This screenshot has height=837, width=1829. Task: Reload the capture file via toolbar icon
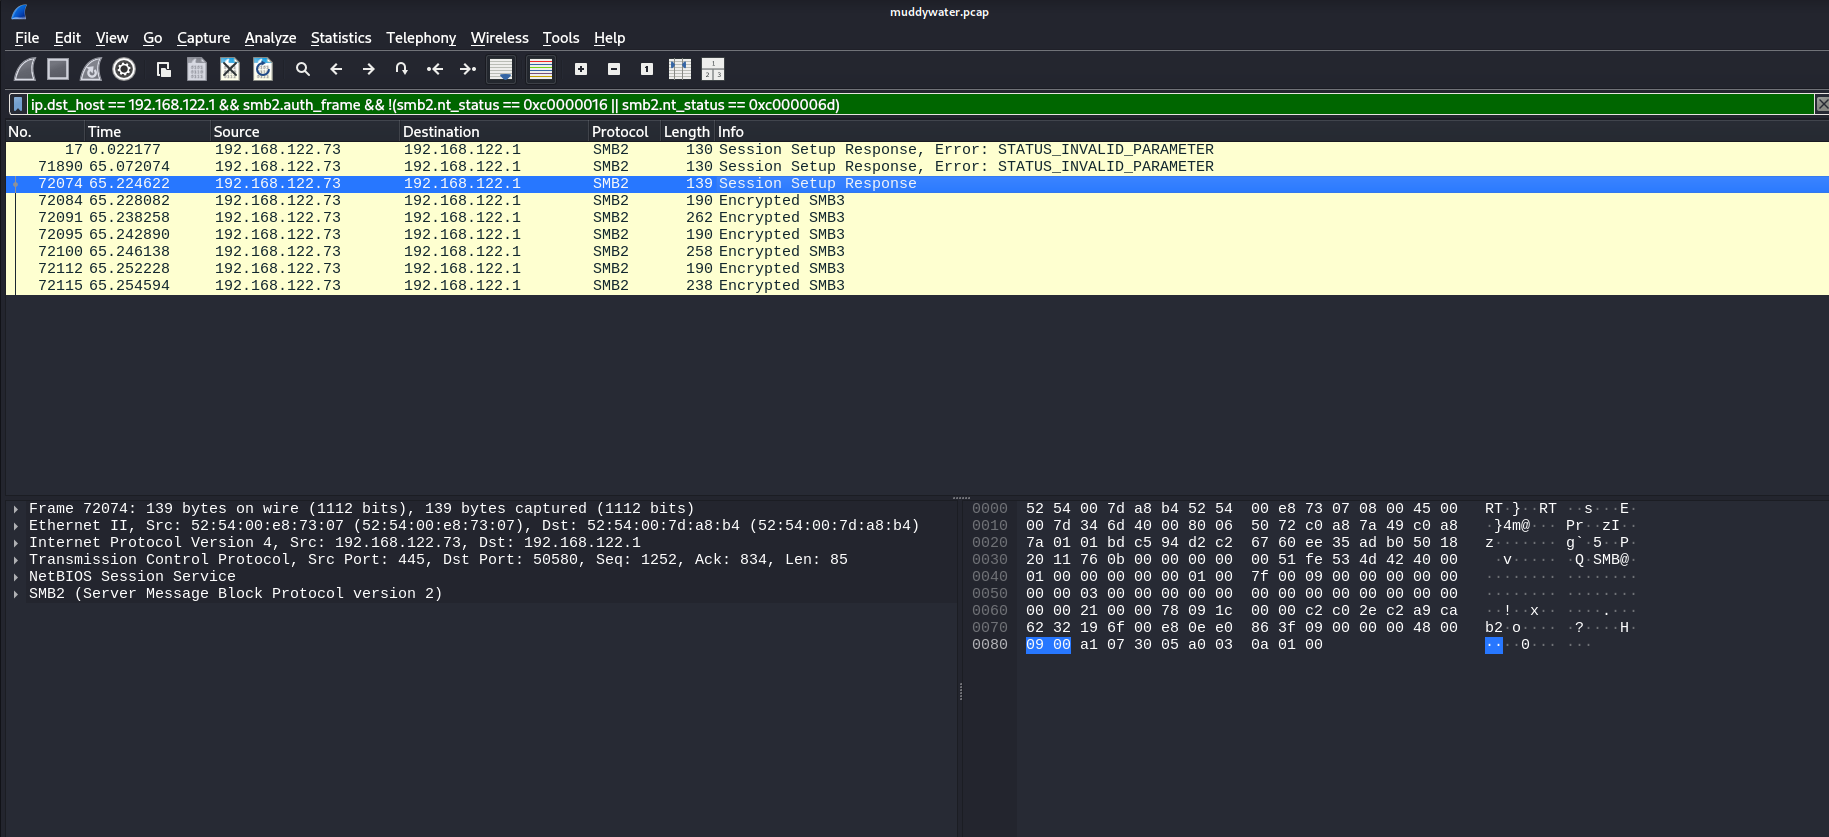click(263, 69)
